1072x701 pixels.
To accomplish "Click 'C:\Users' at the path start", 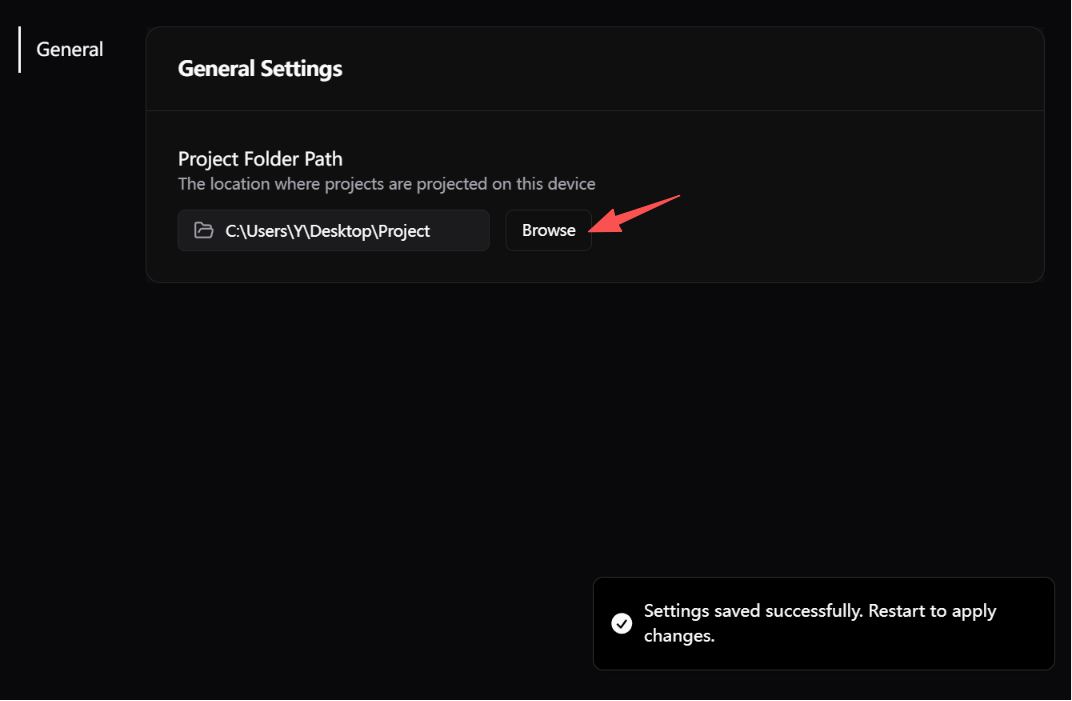I will pos(256,231).
